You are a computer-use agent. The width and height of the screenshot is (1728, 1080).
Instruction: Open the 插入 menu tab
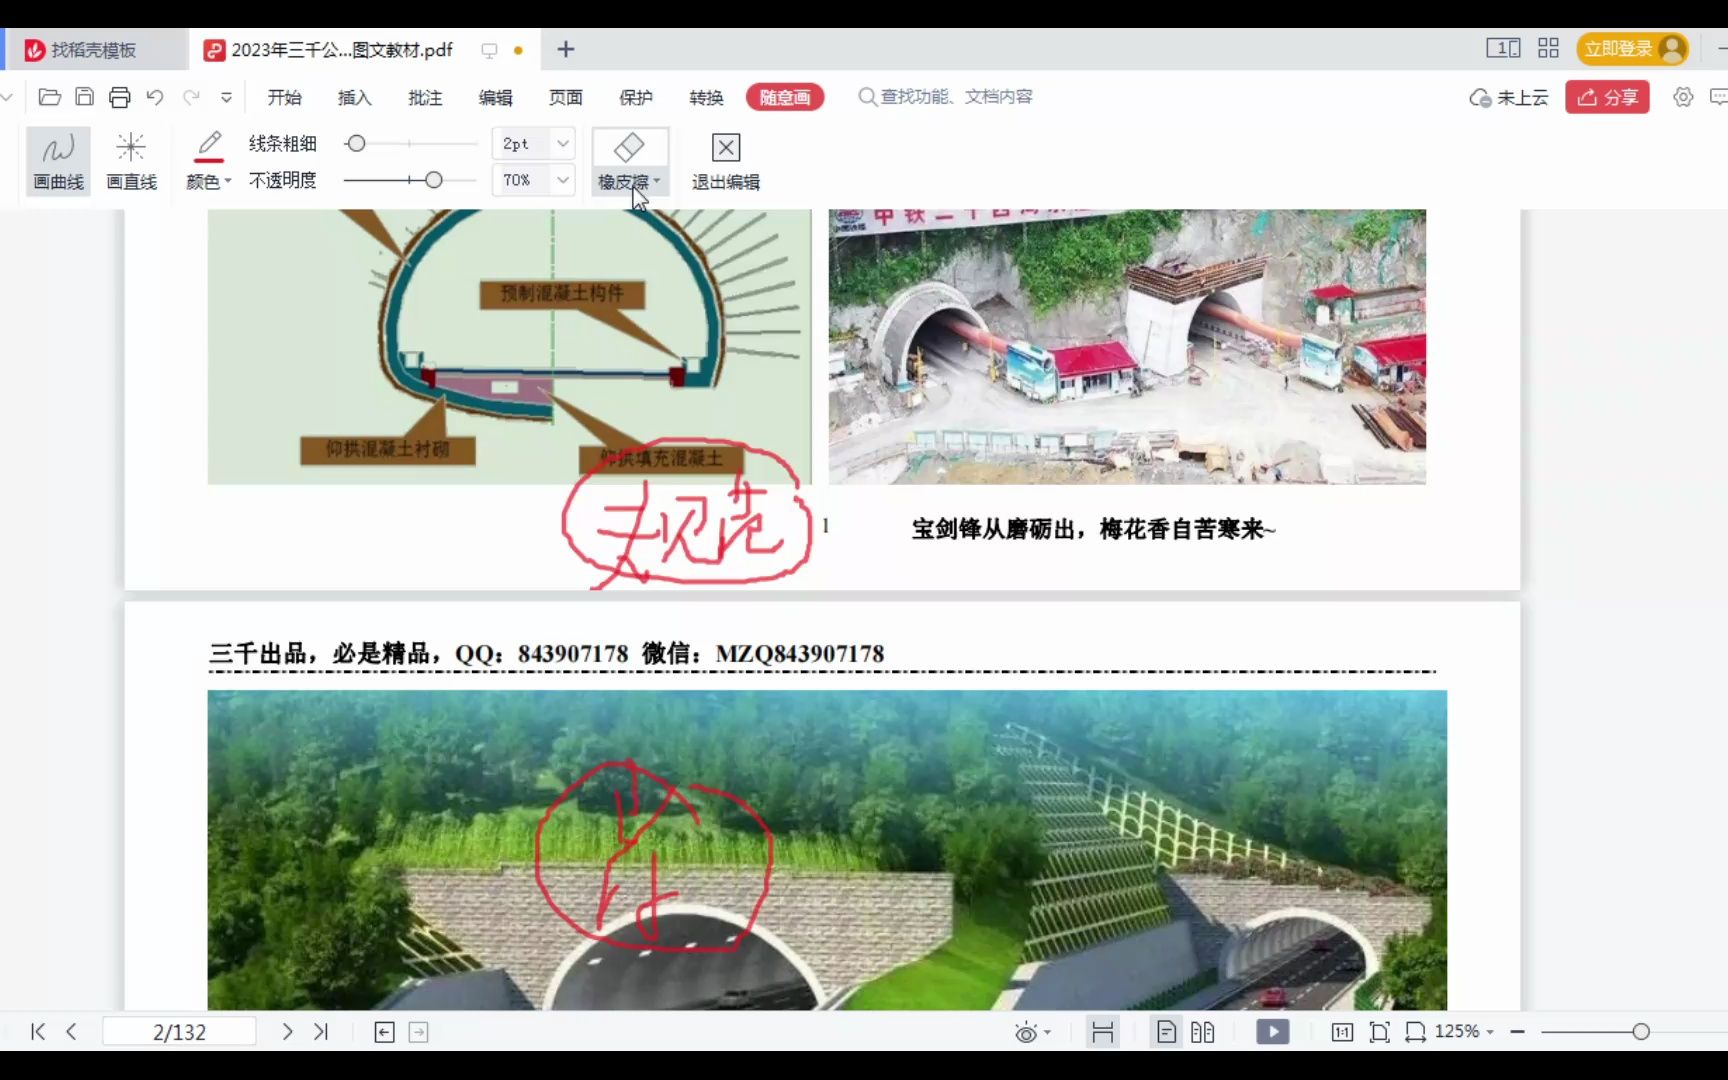click(354, 97)
